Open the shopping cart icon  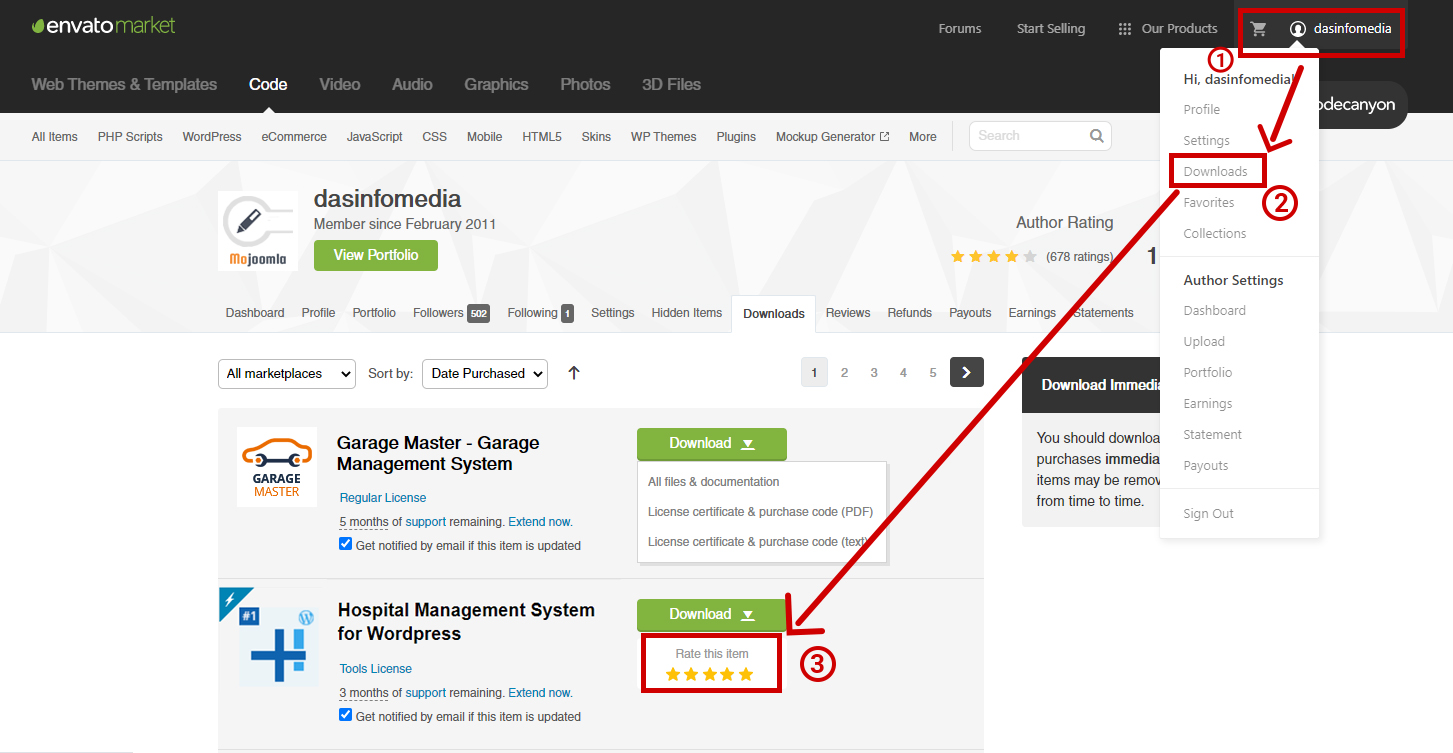pos(1258,29)
